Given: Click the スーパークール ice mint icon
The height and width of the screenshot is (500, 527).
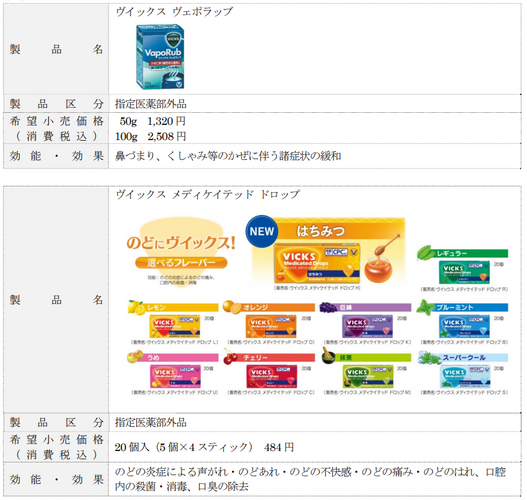Looking at the screenshot, I should point(429,358).
